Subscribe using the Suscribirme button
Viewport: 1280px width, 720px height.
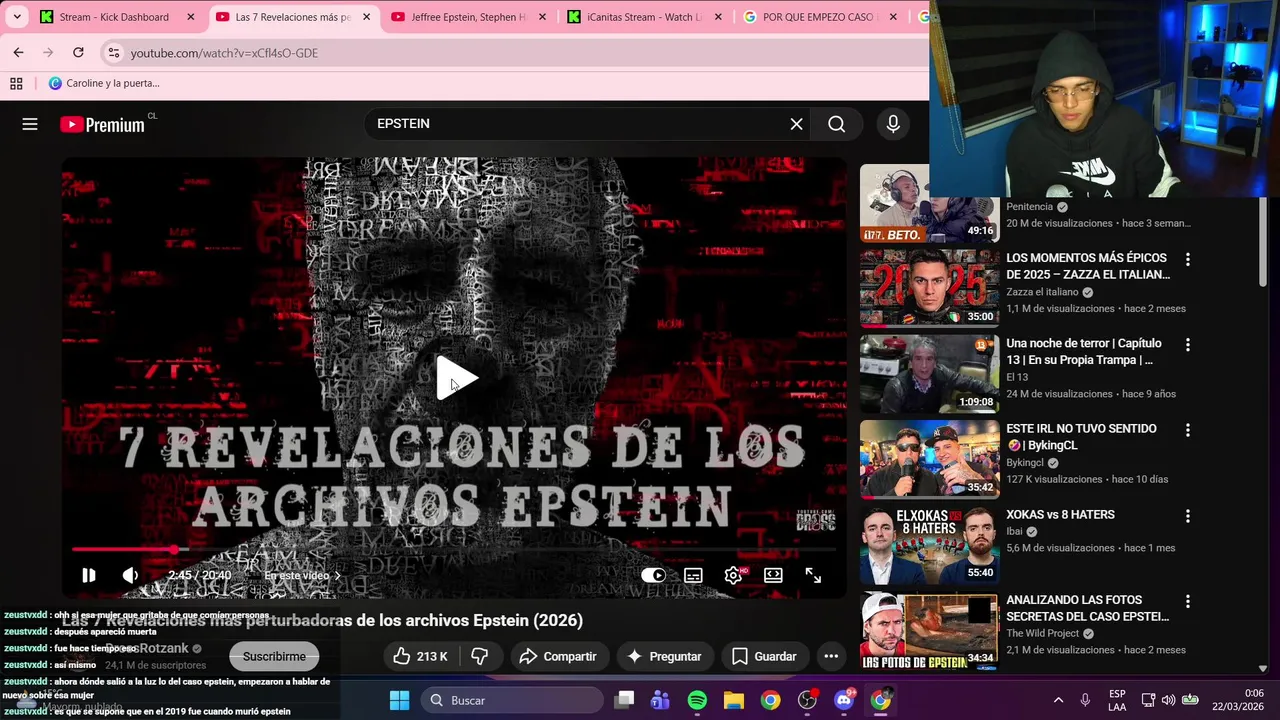274,657
